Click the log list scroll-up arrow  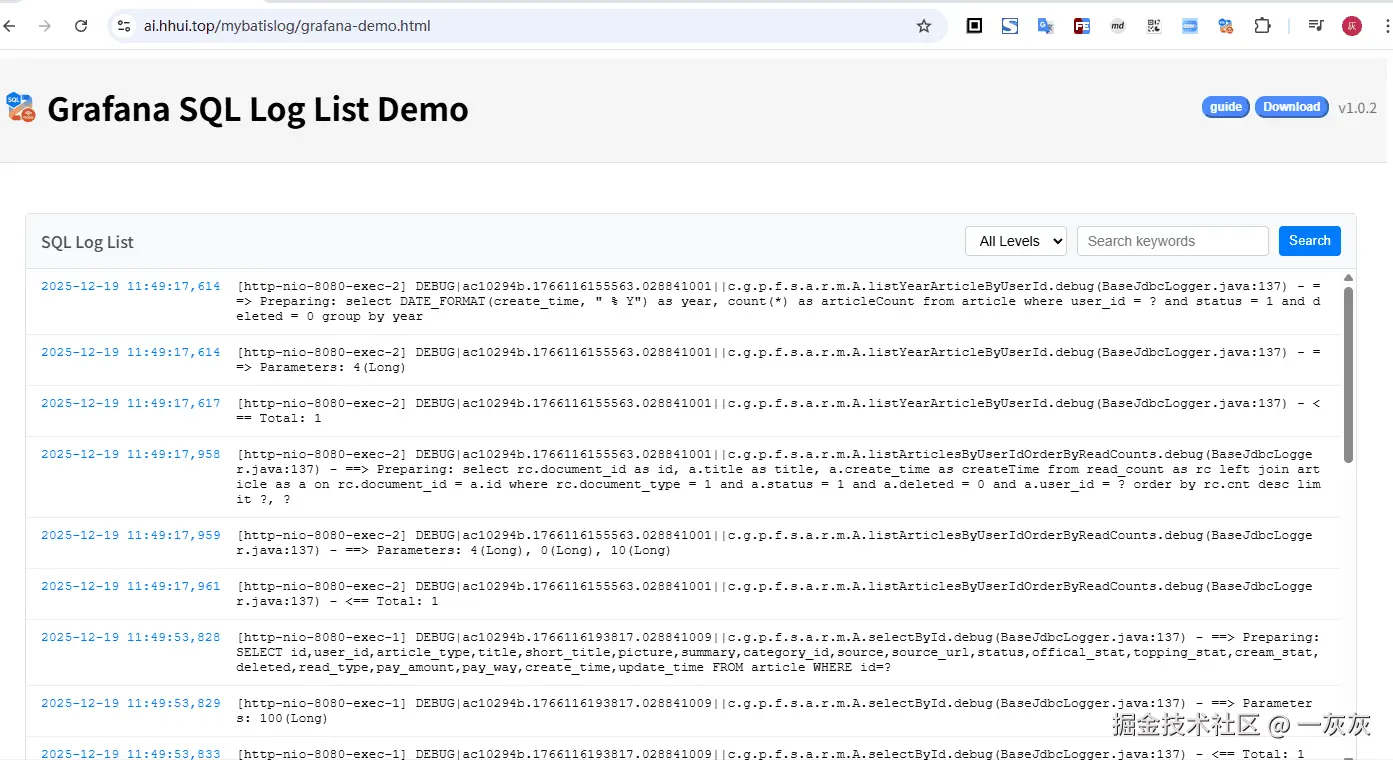1348,278
